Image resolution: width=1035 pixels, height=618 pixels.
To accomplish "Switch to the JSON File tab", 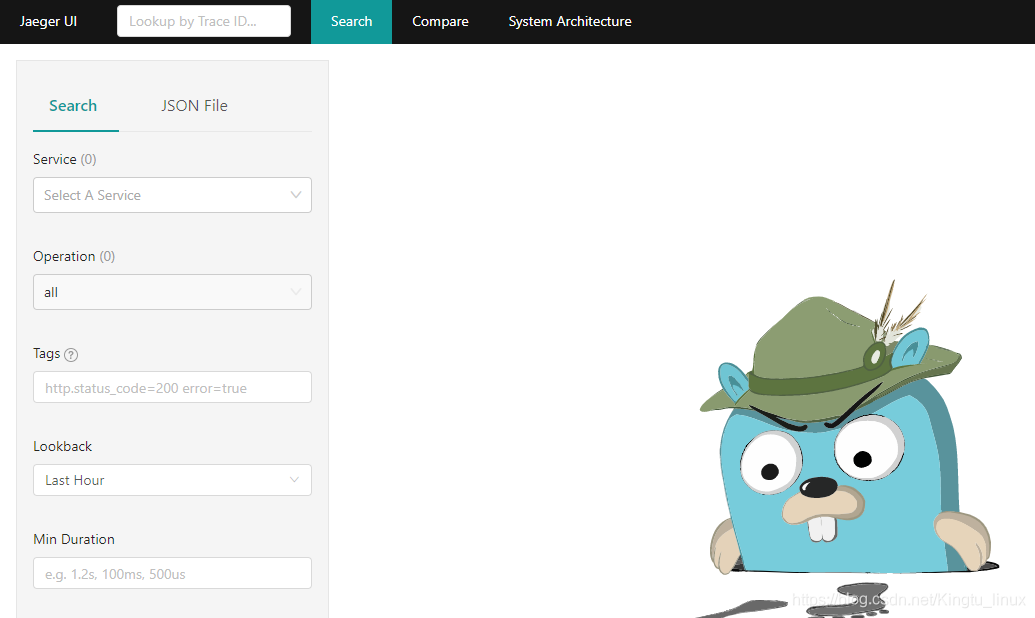I will 194,106.
